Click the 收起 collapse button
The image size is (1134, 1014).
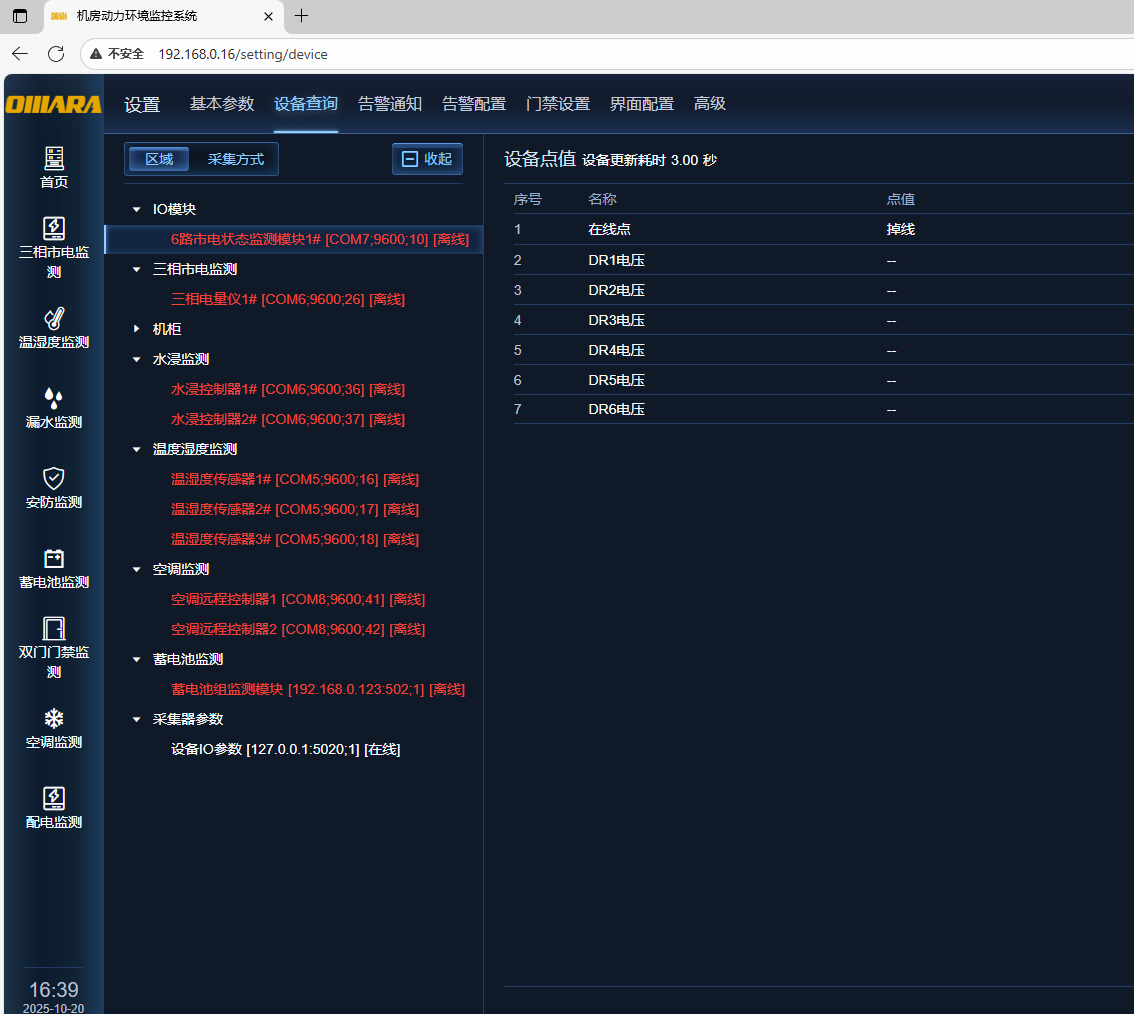point(427,159)
